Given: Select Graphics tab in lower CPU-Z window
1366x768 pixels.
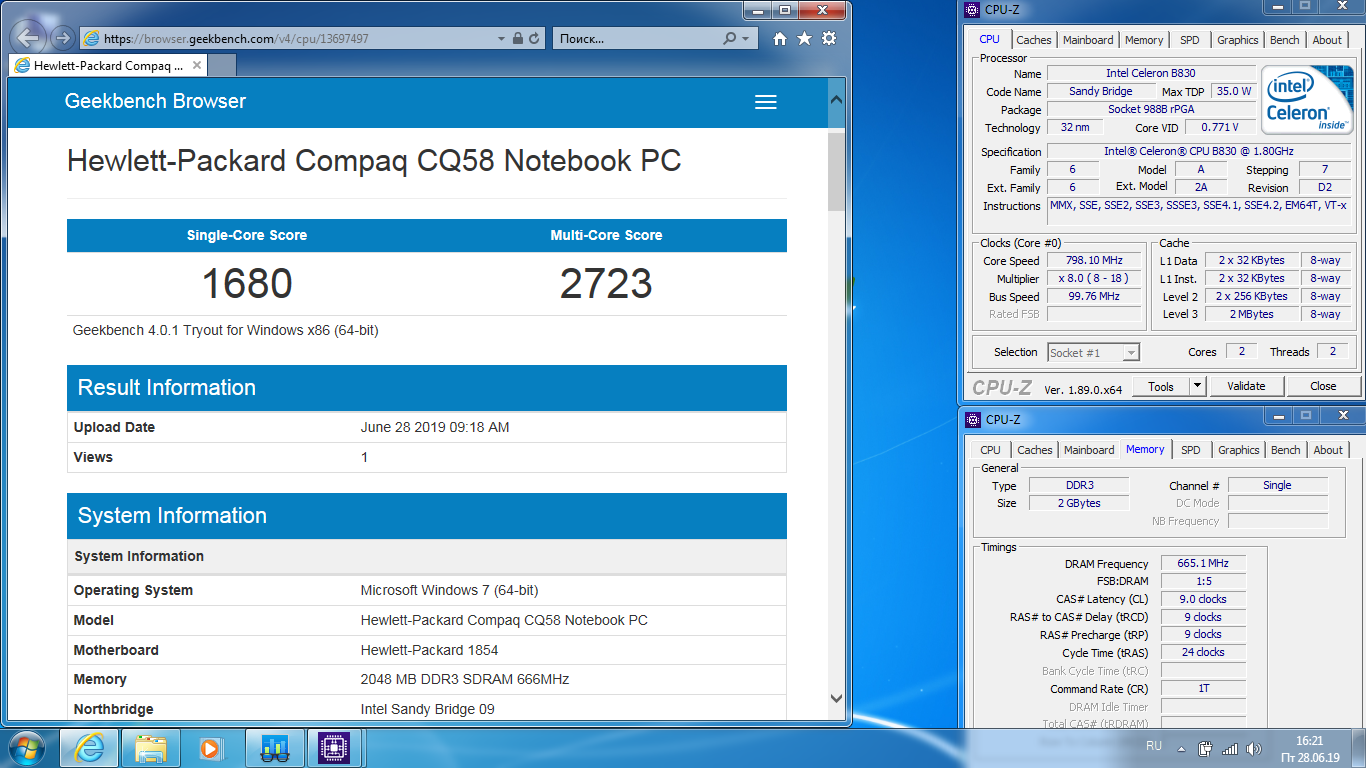Looking at the screenshot, I should click(x=1239, y=450).
